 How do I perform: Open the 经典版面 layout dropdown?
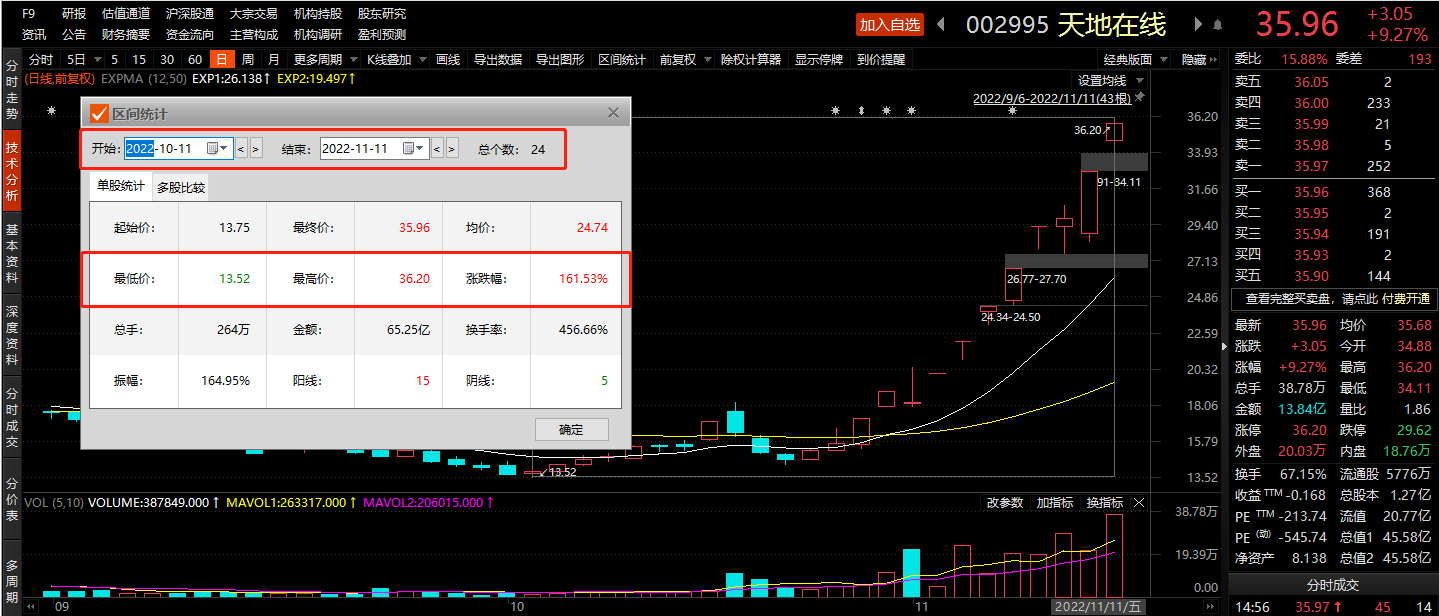click(x=1134, y=60)
